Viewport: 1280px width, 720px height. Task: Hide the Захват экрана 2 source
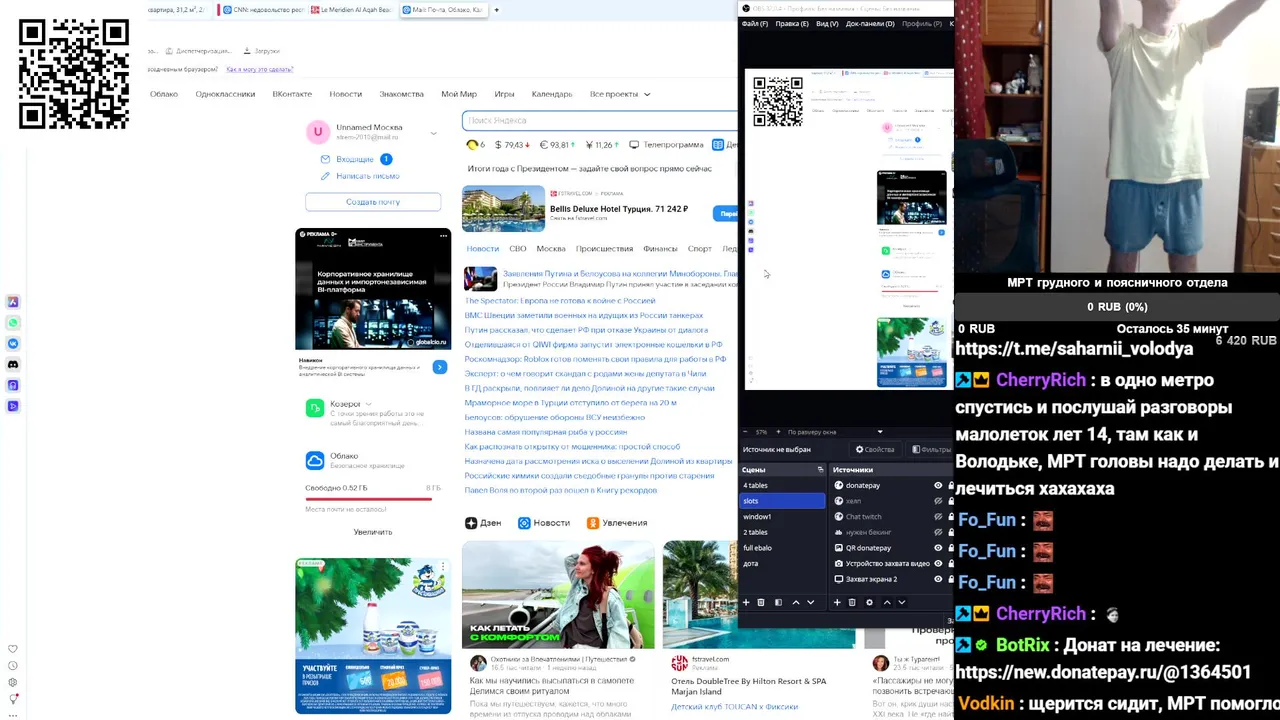pos(938,579)
